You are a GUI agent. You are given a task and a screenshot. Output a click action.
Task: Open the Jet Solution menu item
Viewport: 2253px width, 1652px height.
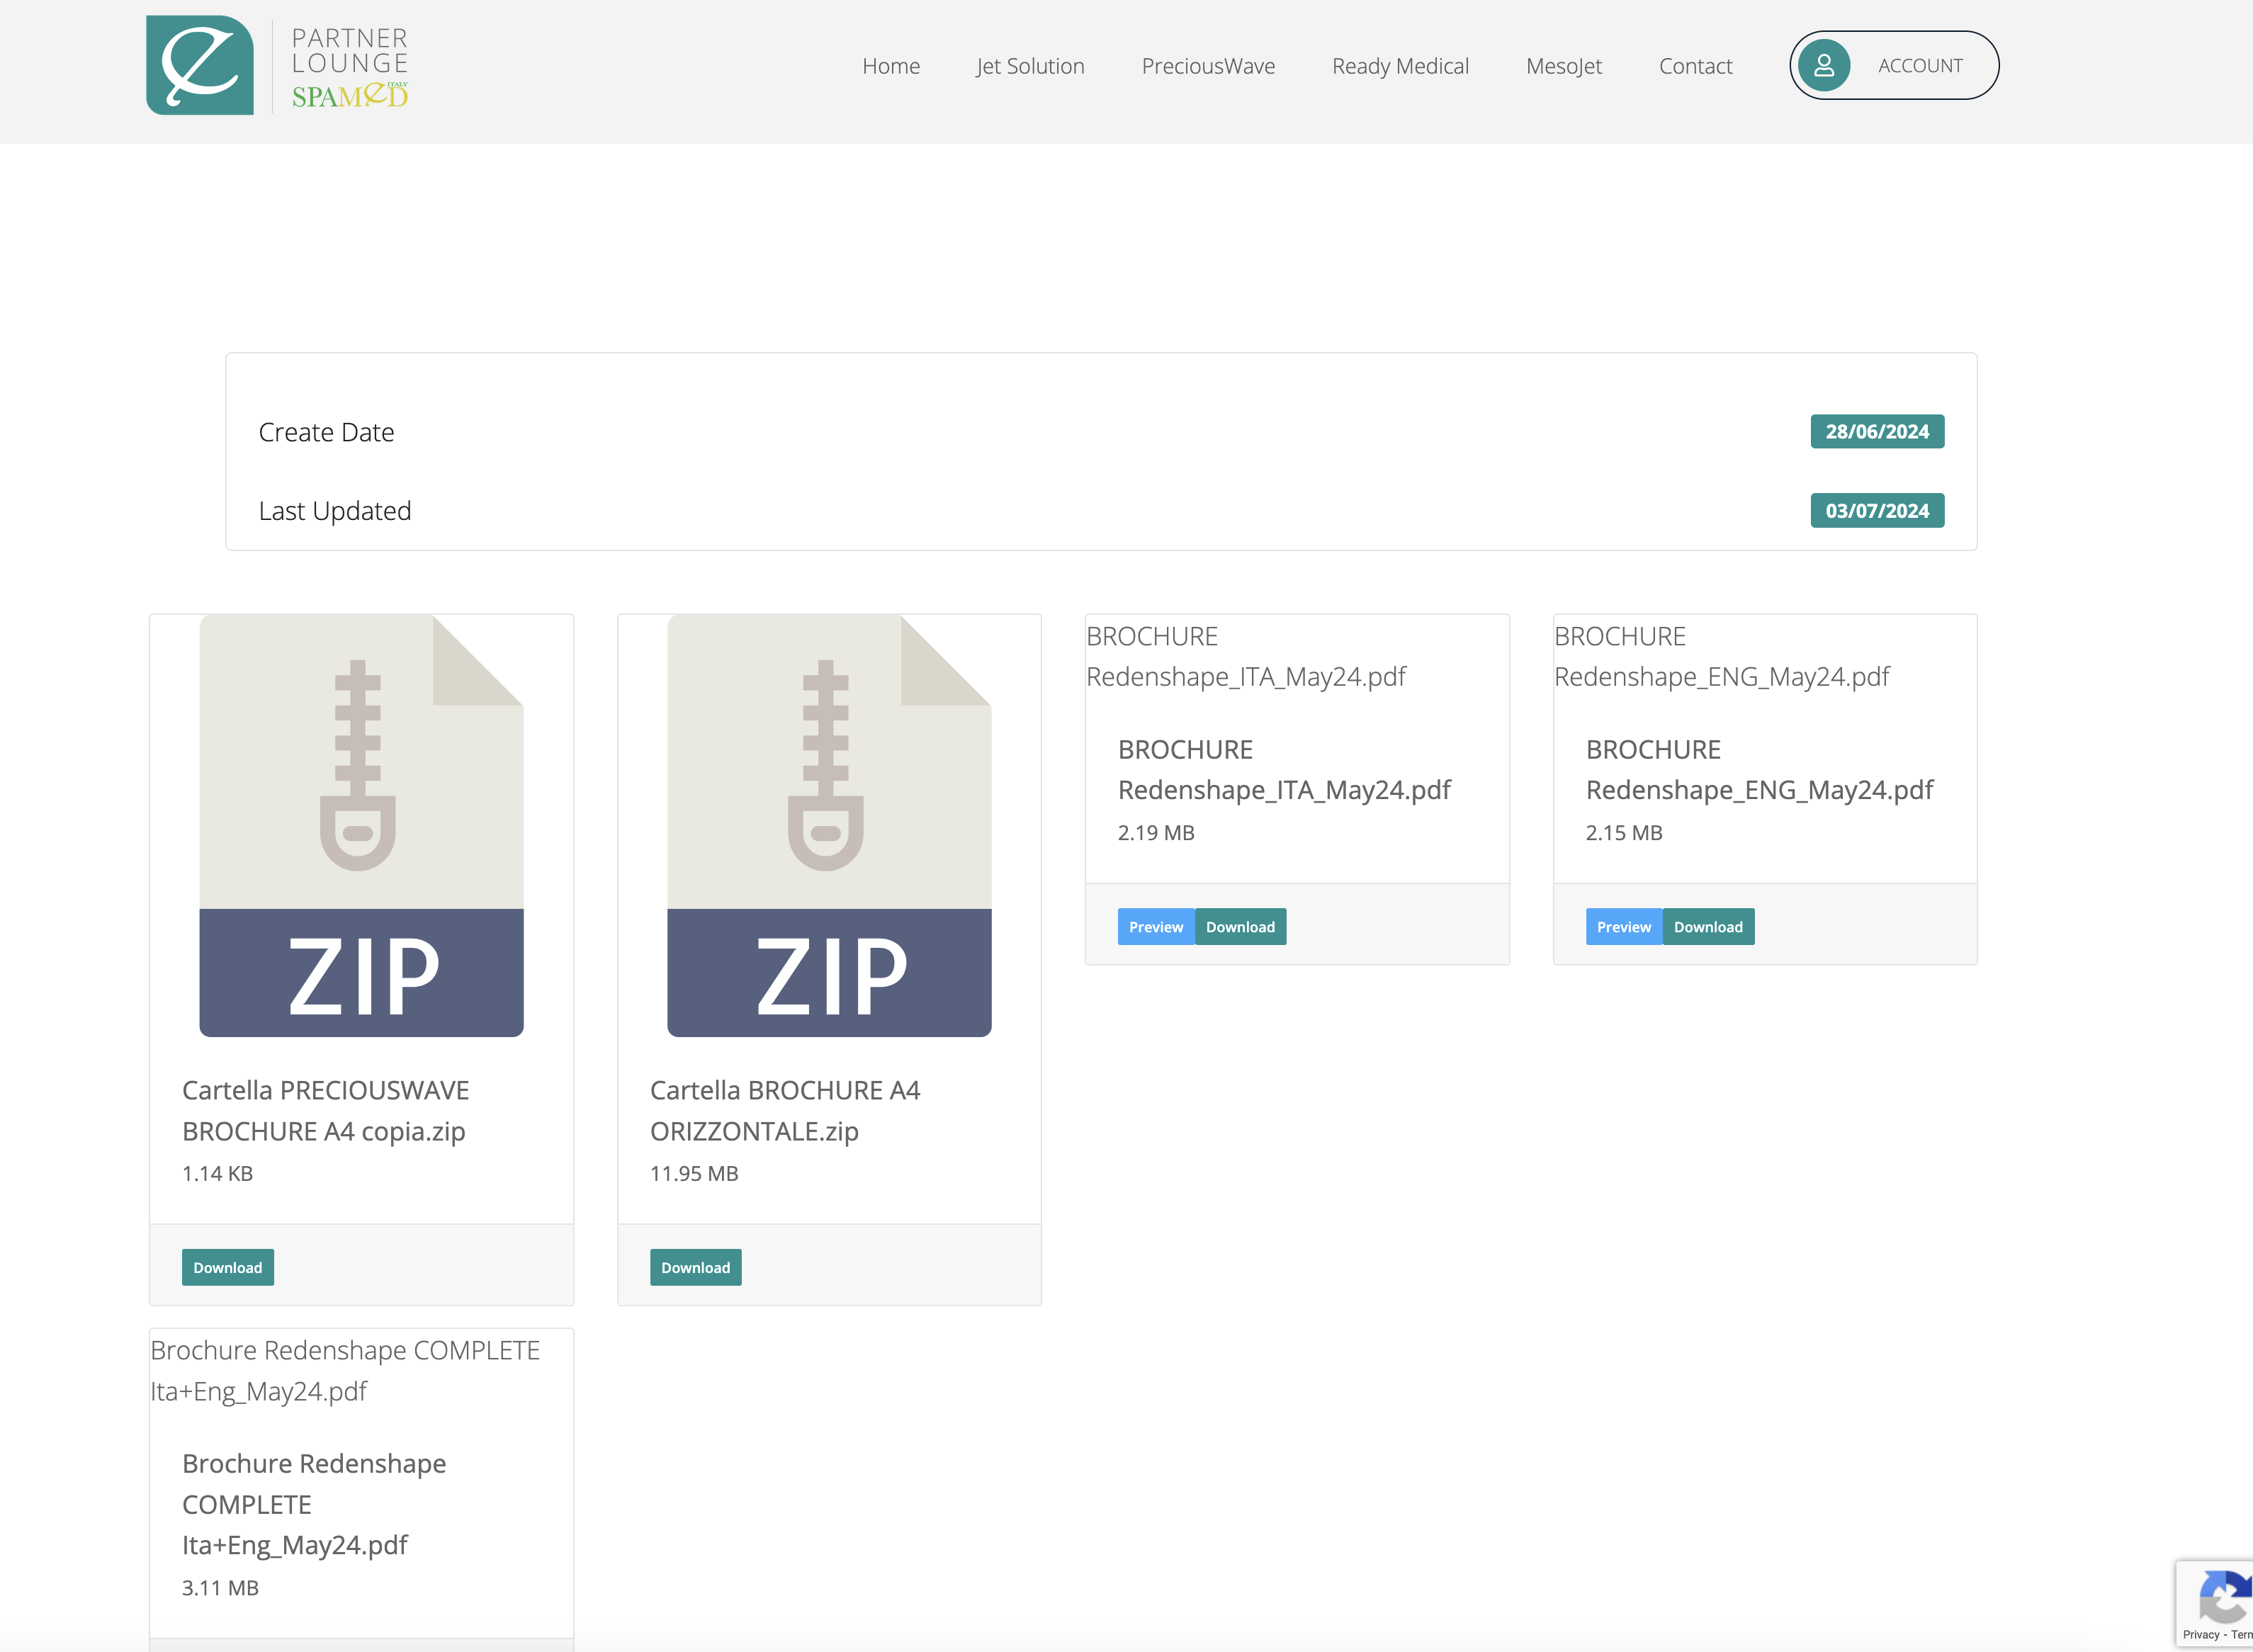click(x=1030, y=66)
